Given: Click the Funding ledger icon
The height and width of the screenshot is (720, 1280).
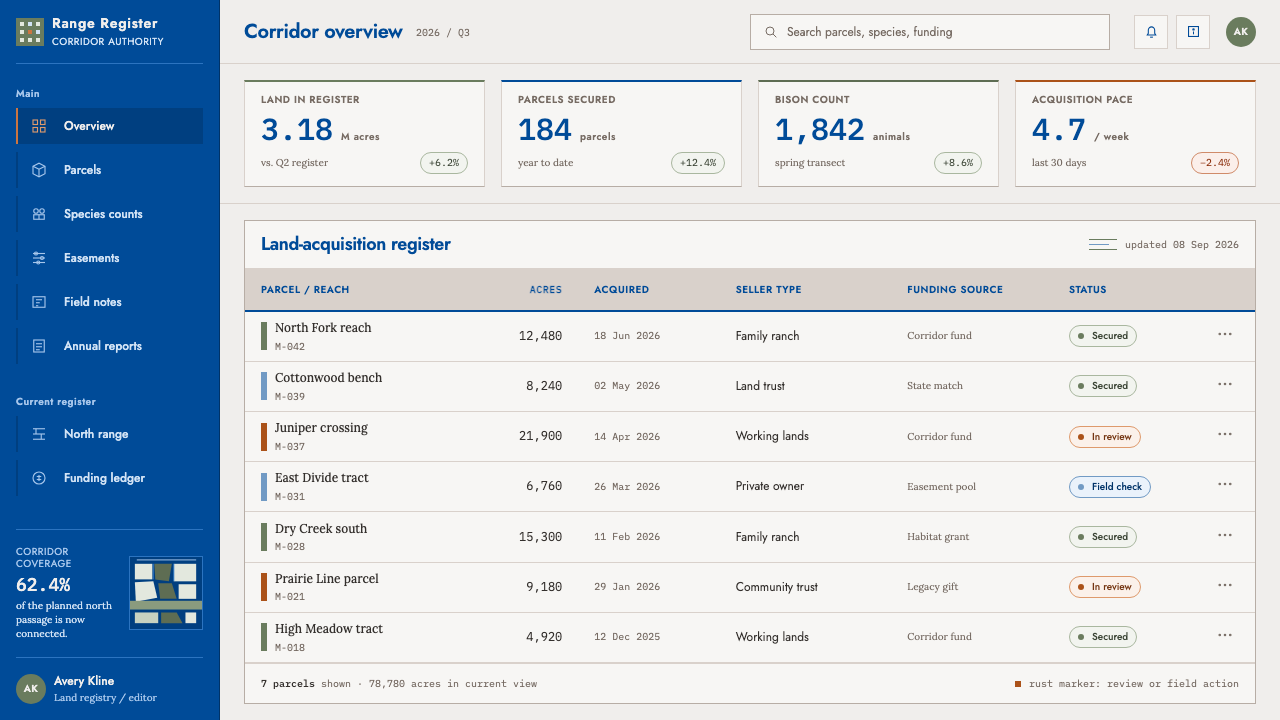Looking at the screenshot, I should tap(39, 478).
